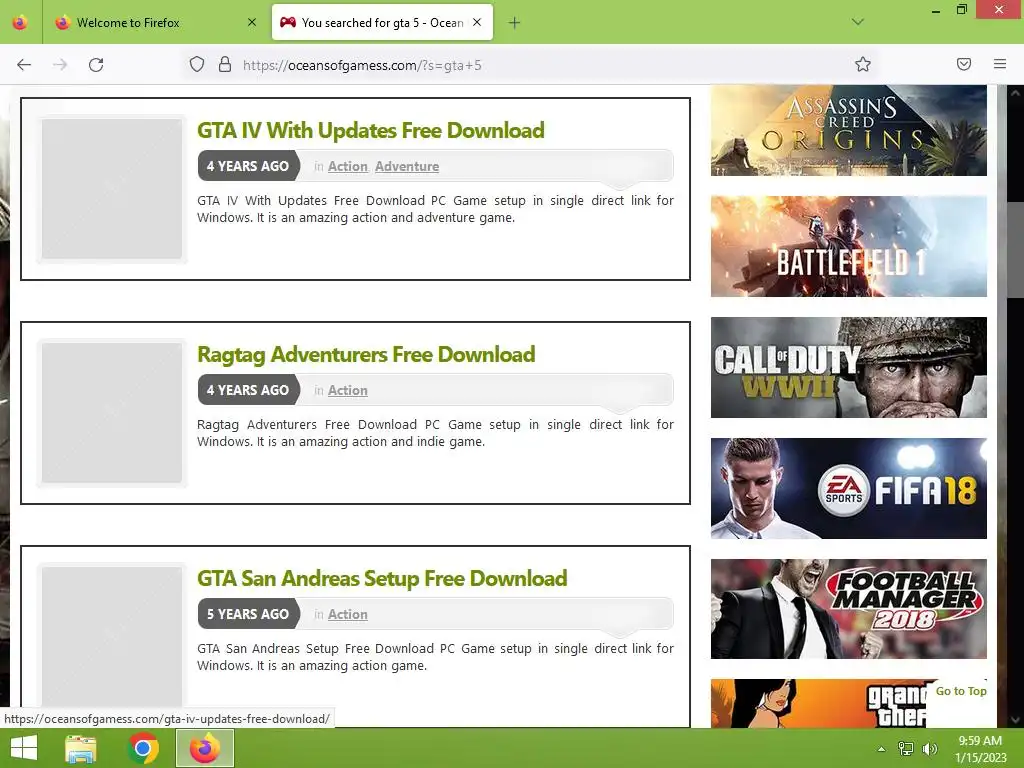1024x768 pixels.
Task: Click Action category under GTA San Andreas
Action: click(347, 615)
